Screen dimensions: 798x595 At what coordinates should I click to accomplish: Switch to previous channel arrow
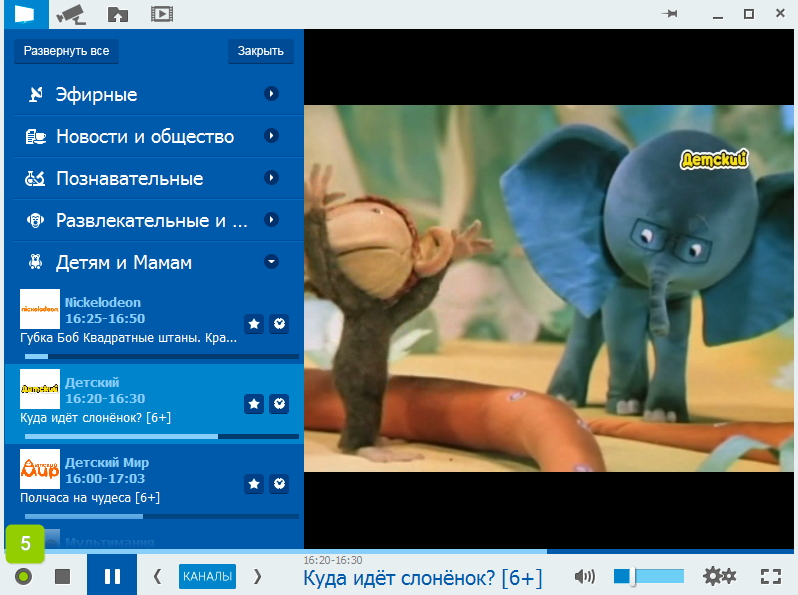[157, 577]
